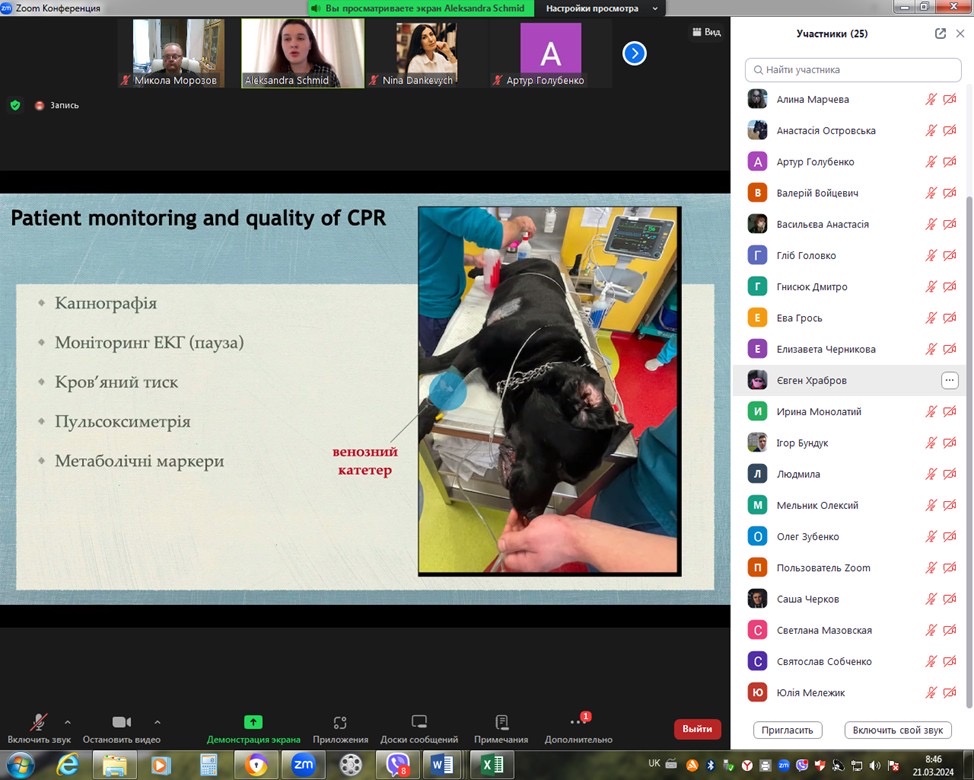Image resolution: width=974 pixels, height=780 pixels.
Task: Click the Дополнительно more options icon
Action: pyautogui.click(x=578, y=722)
